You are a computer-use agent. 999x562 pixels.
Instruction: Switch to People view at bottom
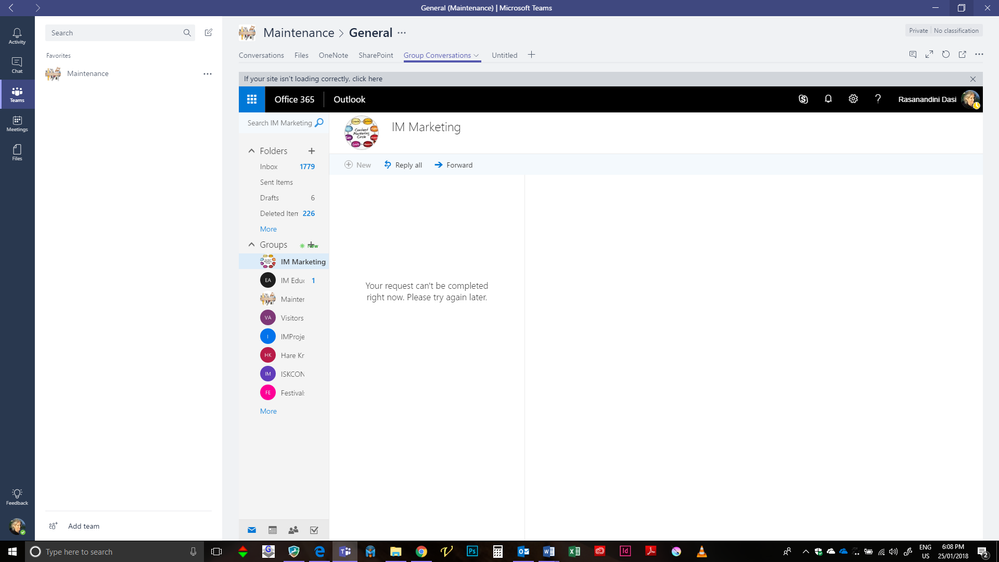(x=293, y=530)
